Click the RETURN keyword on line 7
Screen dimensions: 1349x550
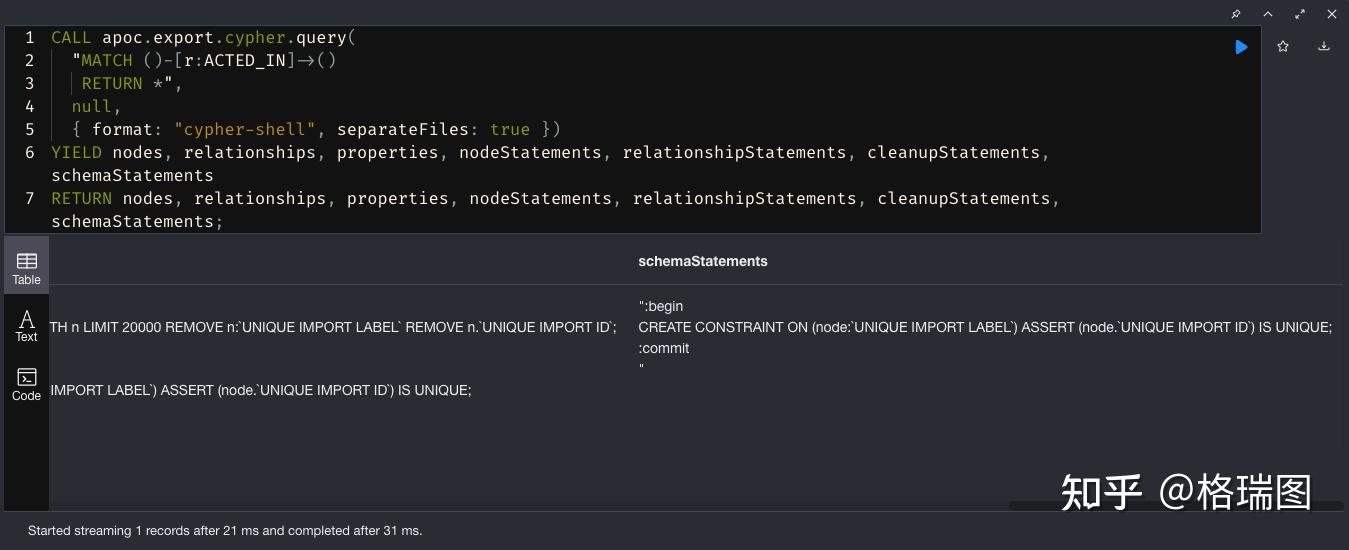tap(82, 198)
